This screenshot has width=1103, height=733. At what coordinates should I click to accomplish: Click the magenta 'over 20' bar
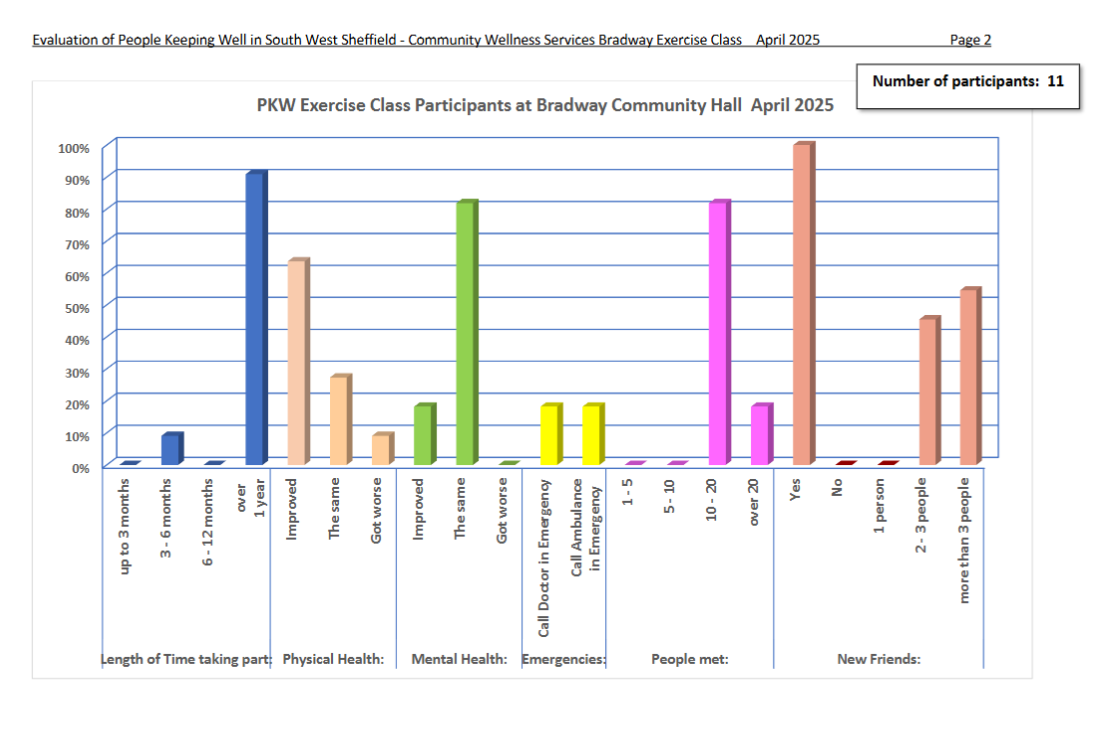pos(761,435)
